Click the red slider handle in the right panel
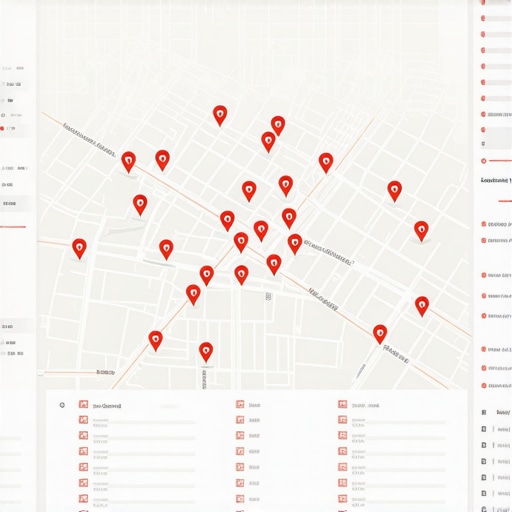This screenshot has height=512, width=512. tap(484, 161)
